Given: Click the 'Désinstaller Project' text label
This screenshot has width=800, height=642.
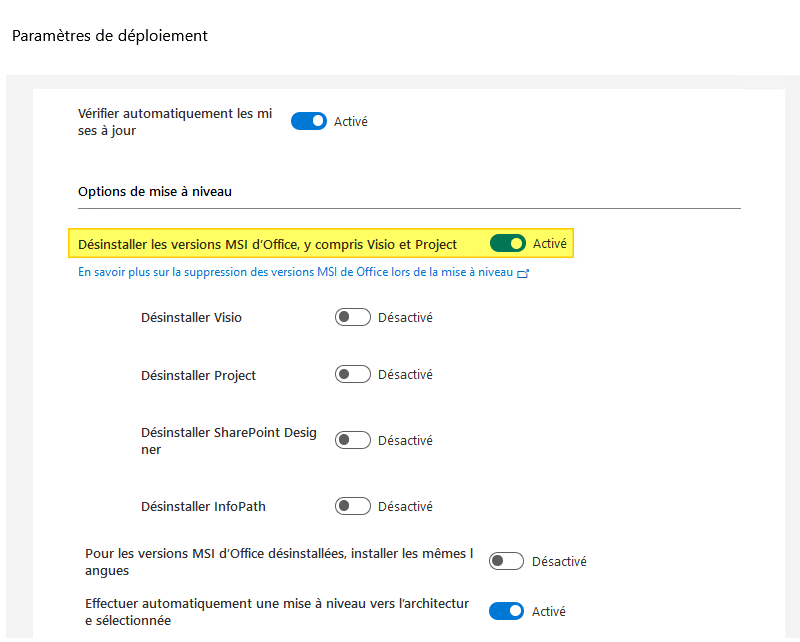Looking at the screenshot, I should click(x=198, y=373).
